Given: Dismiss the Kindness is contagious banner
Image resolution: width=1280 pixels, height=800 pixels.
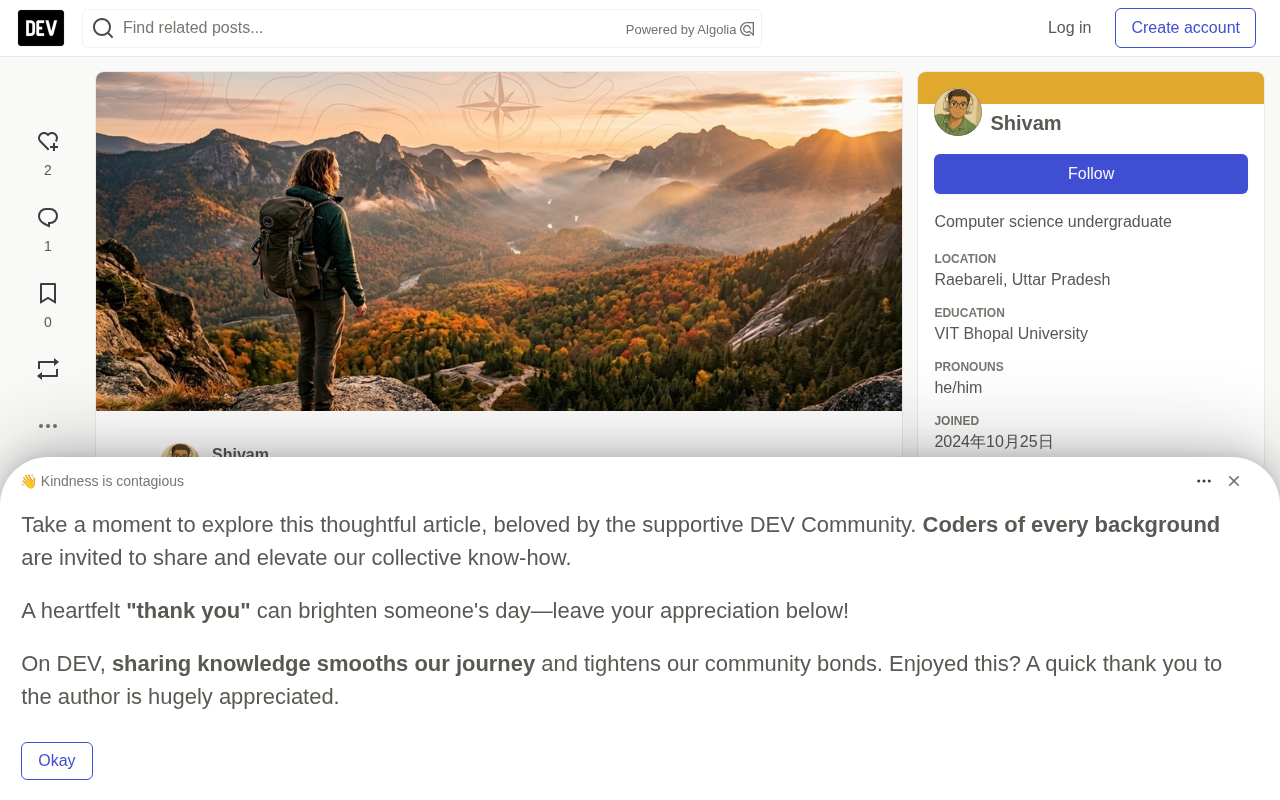Looking at the screenshot, I should point(1234,481).
